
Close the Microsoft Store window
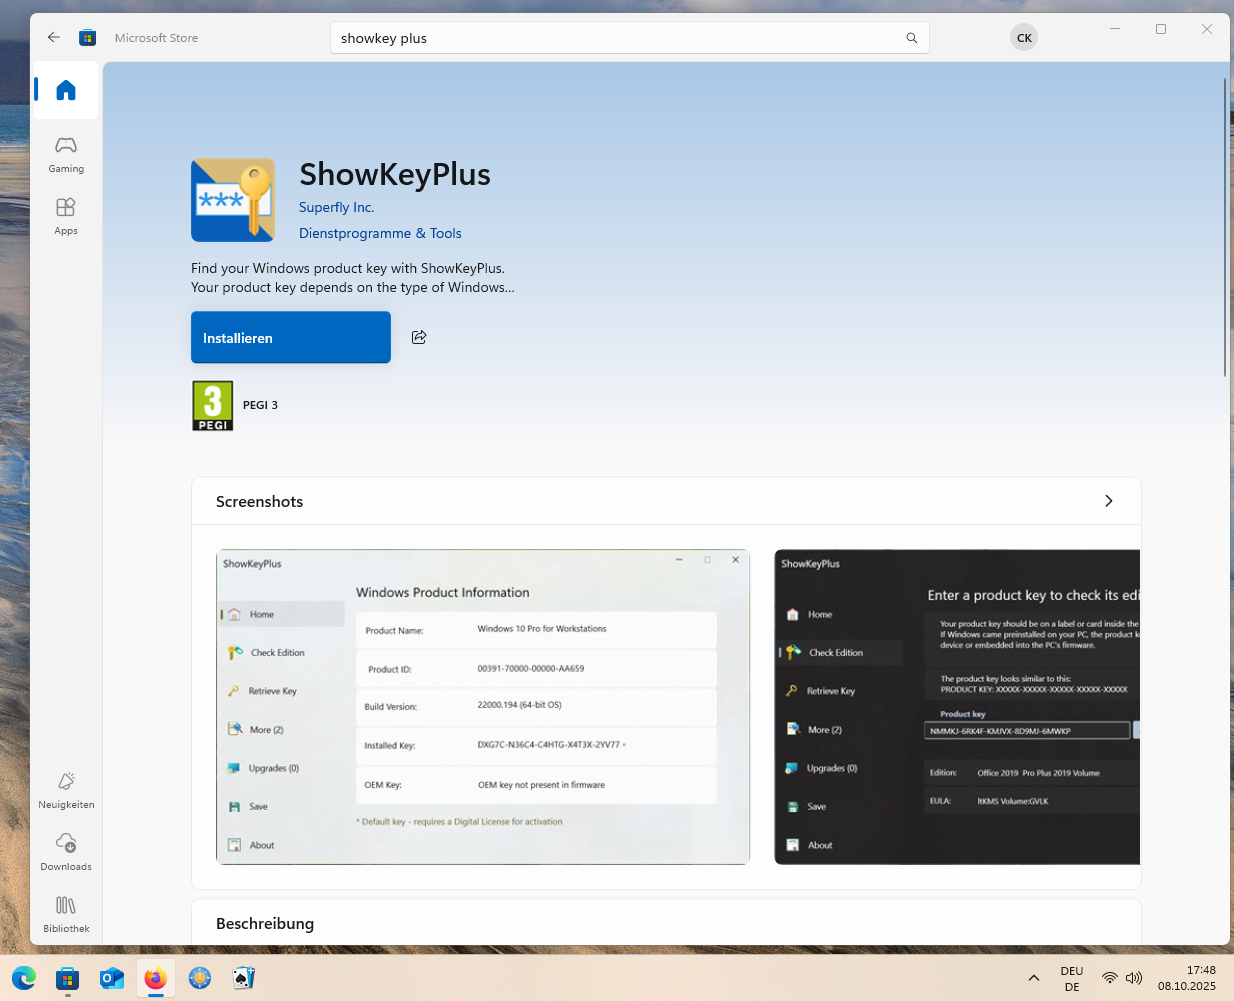click(1207, 29)
